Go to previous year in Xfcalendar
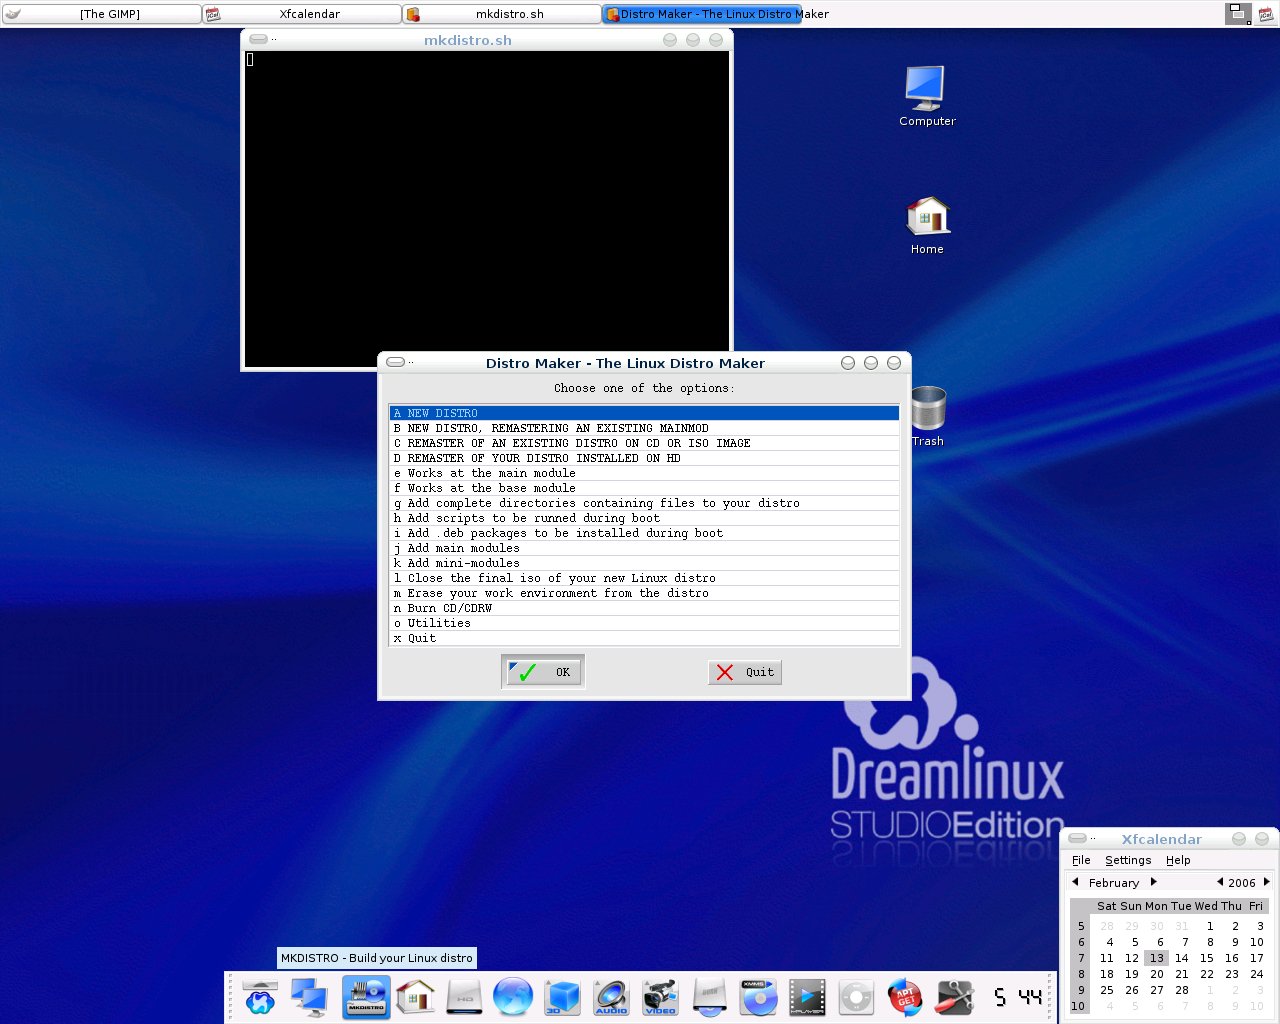 pos(1220,882)
